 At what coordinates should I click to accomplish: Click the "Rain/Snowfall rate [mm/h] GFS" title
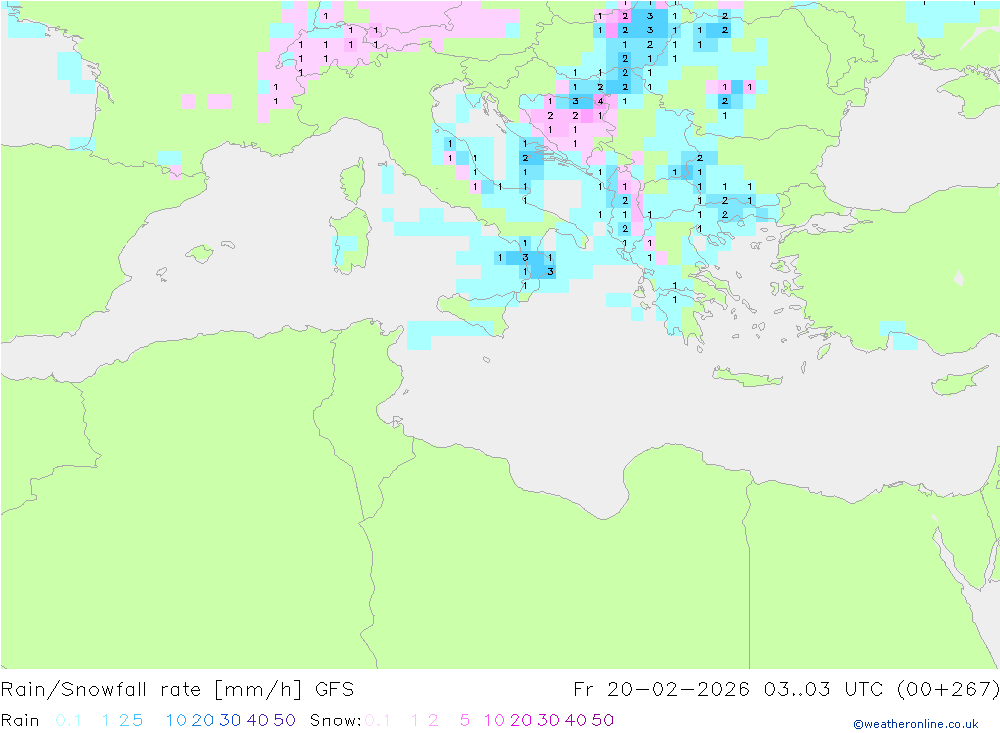[177, 690]
